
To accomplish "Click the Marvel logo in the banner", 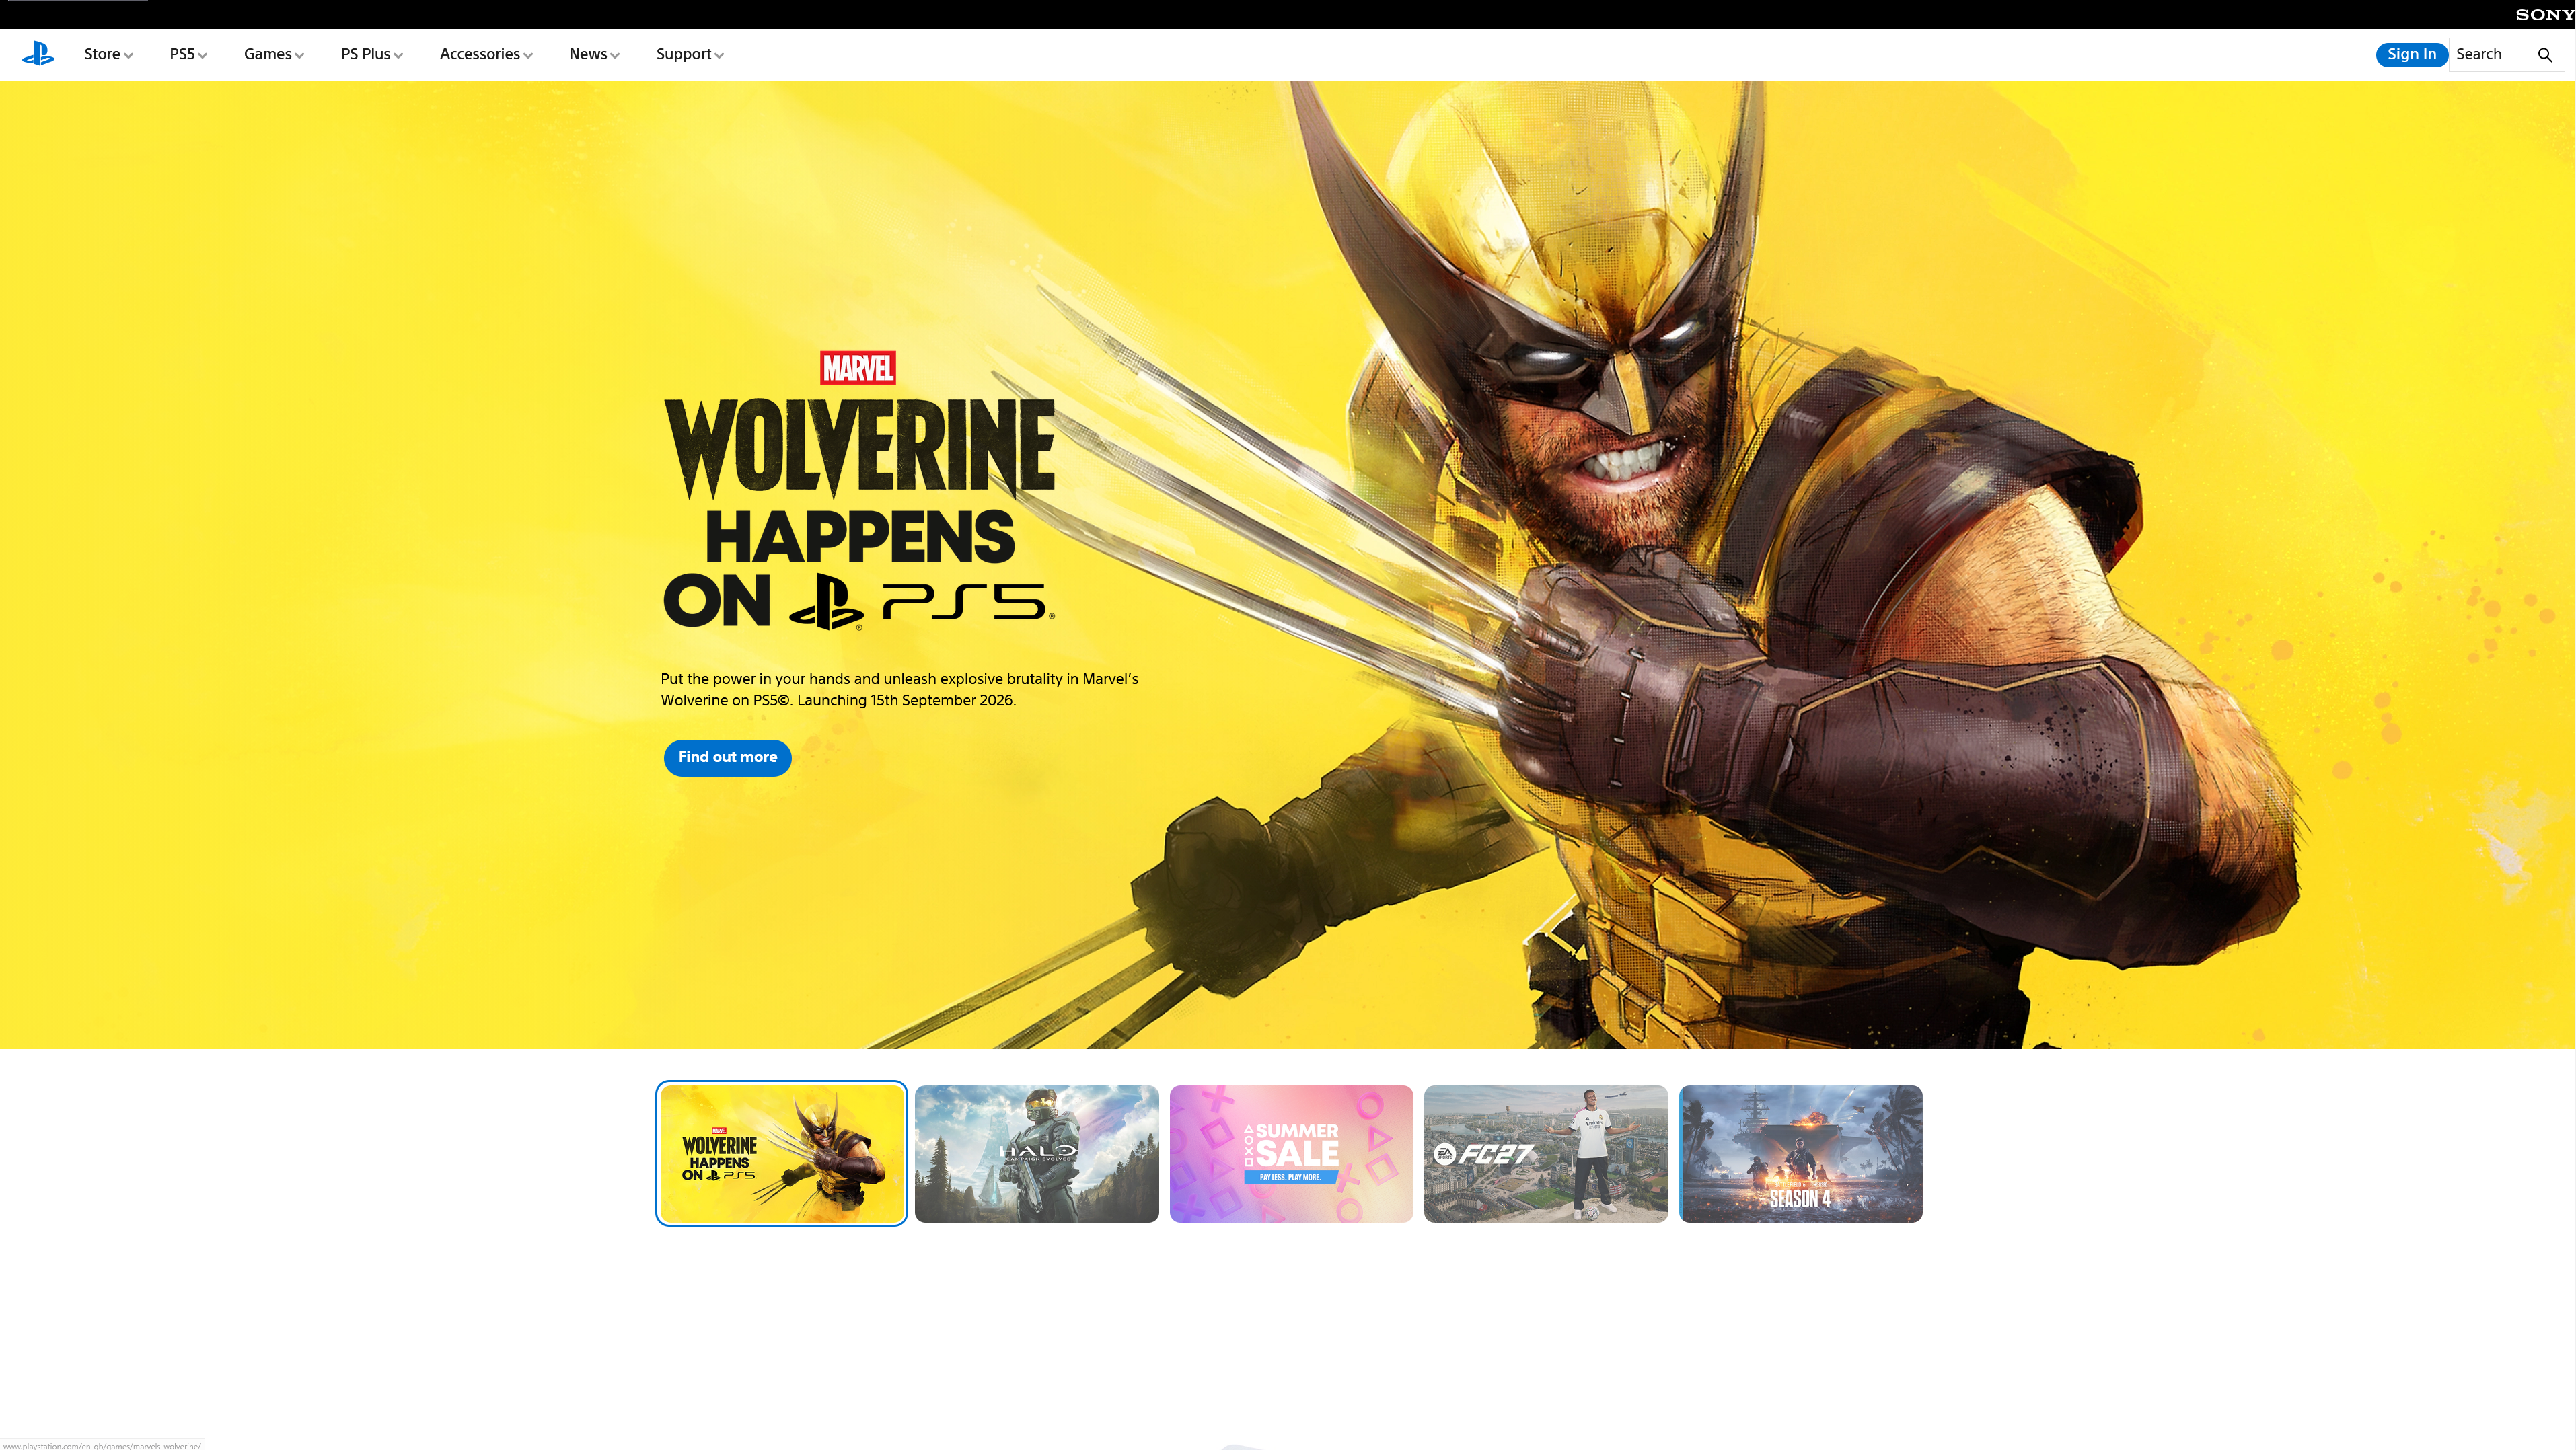I will click(858, 367).
